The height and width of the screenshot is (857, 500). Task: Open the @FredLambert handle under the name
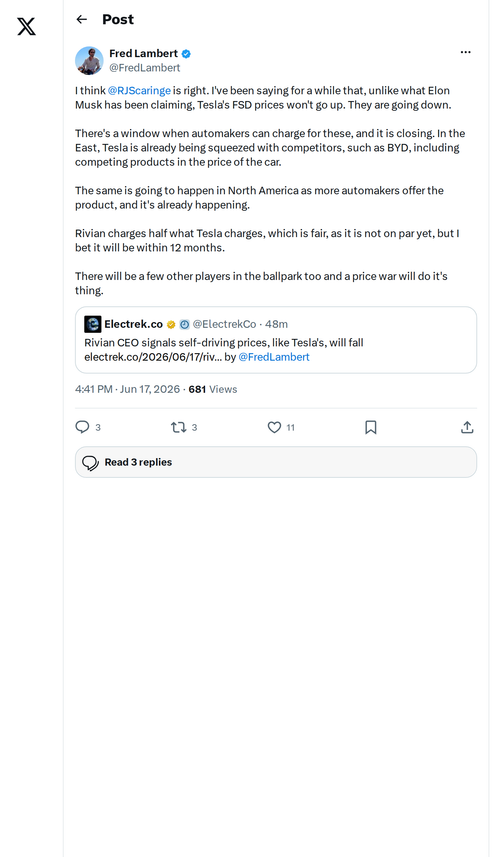coord(145,68)
